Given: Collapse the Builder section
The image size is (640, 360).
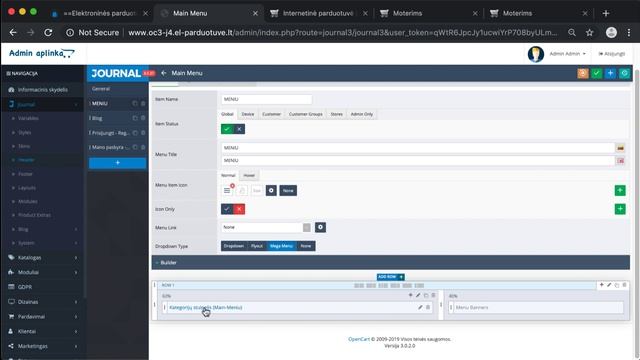Looking at the screenshot, I should (391, 262).
